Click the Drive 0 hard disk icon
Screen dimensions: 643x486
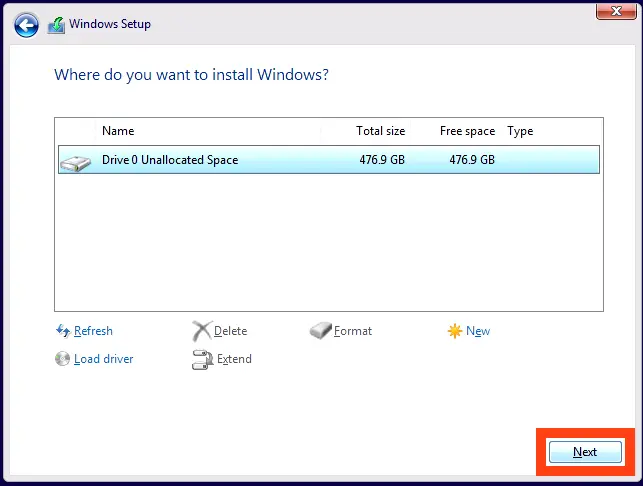coord(75,163)
